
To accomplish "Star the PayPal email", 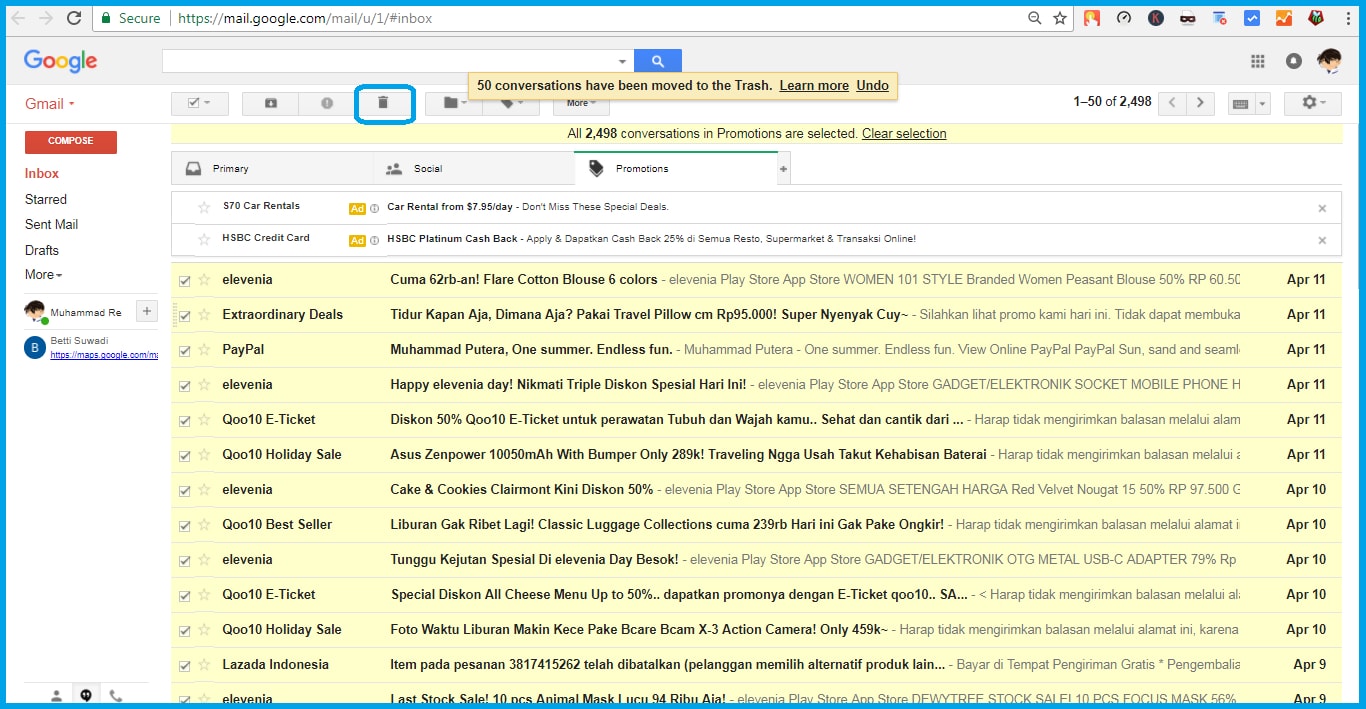I will coord(204,350).
